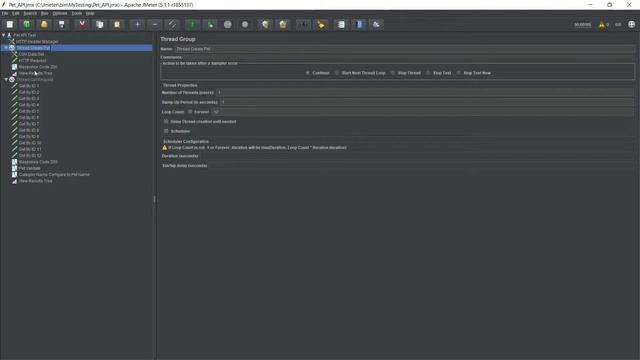Click the Paste clipboard toolbar icon

[x=117, y=24]
